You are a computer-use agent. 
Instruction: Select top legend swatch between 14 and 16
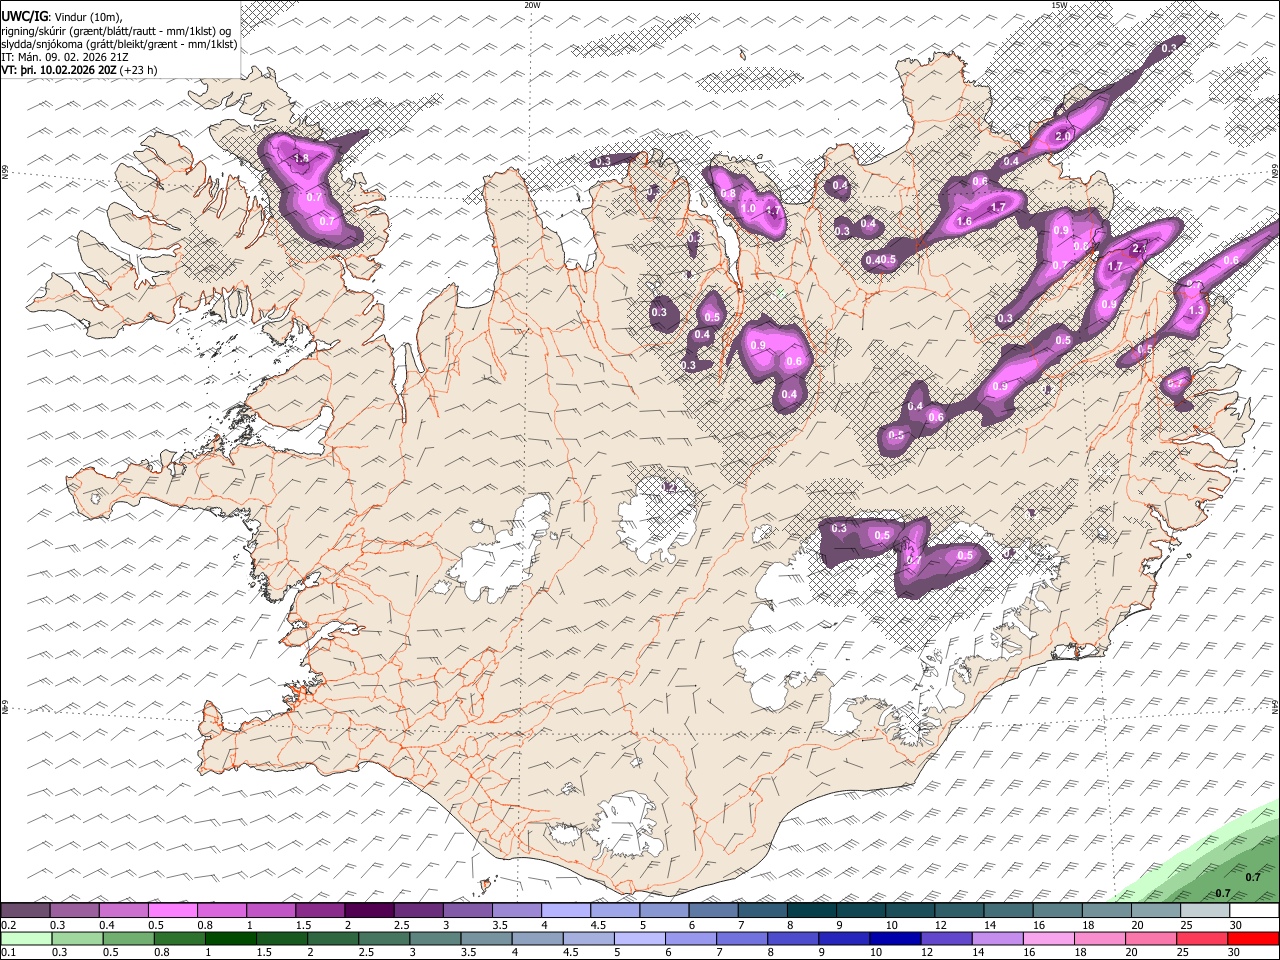click(1008, 910)
